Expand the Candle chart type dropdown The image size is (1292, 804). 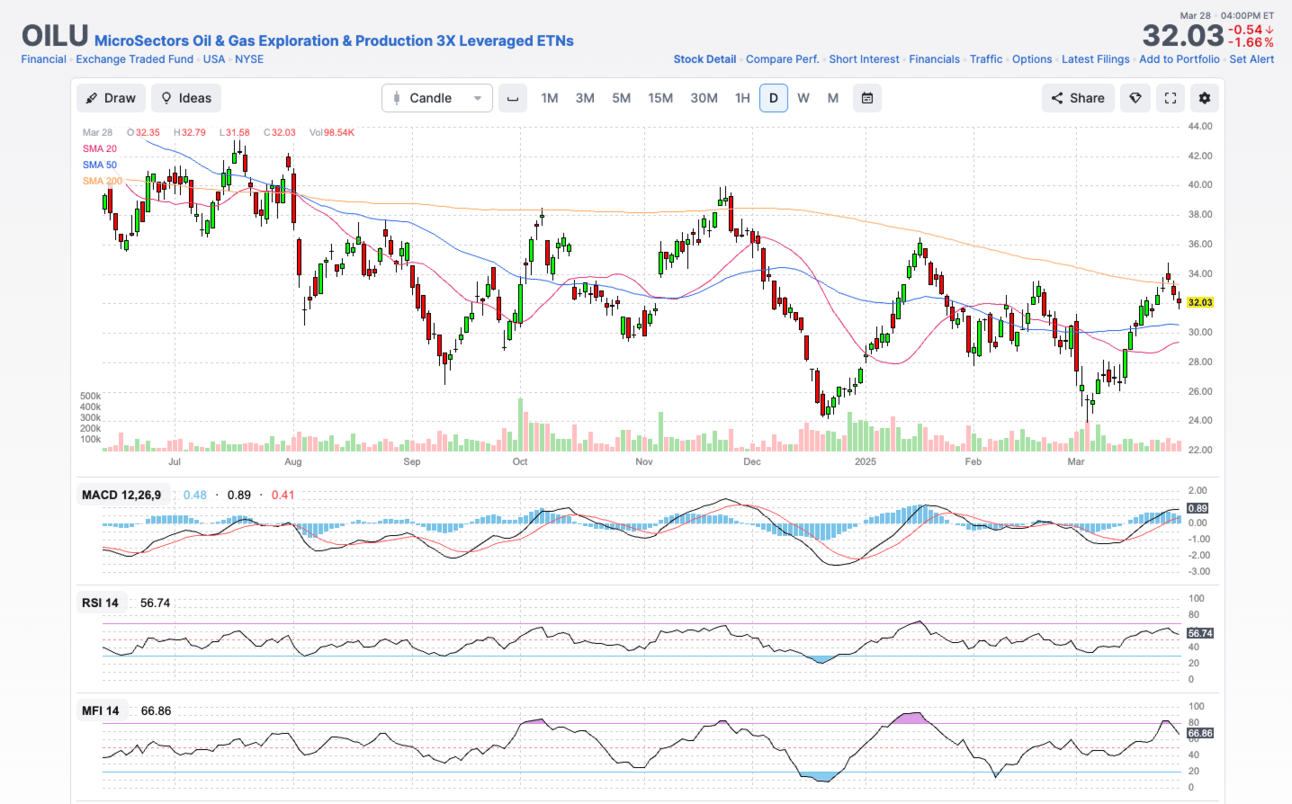pos(437,98)
